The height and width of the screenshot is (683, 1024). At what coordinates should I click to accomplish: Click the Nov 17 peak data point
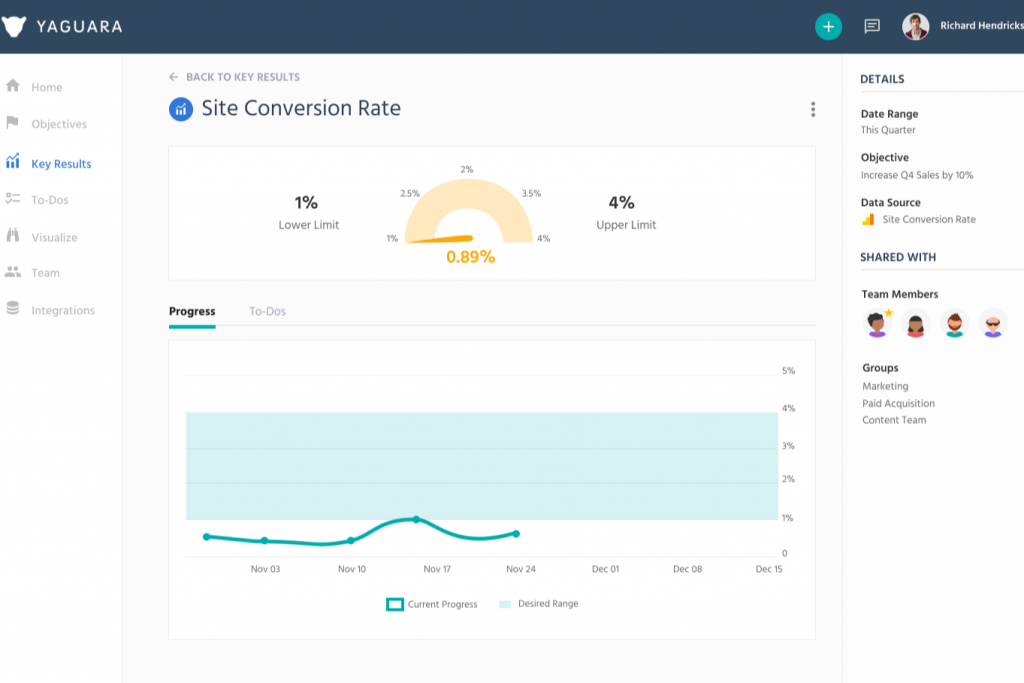416,519
